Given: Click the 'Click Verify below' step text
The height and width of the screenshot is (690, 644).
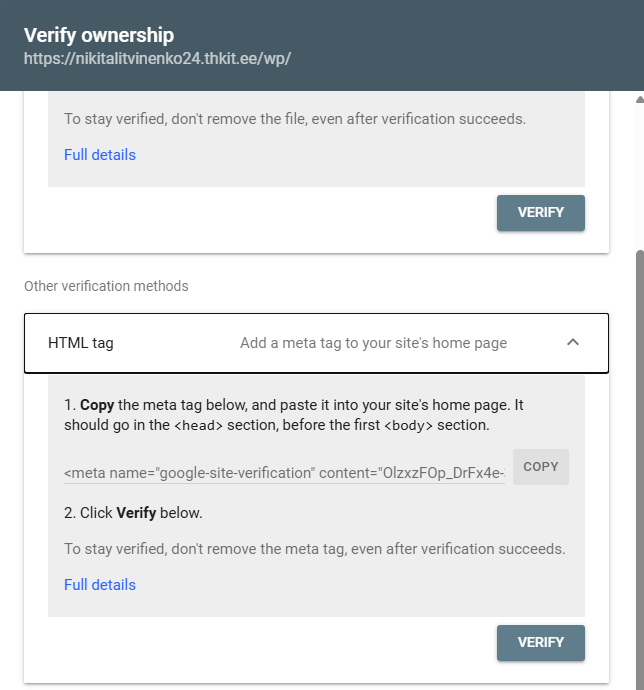Looking at the screenshot, I should pos(133,513).
